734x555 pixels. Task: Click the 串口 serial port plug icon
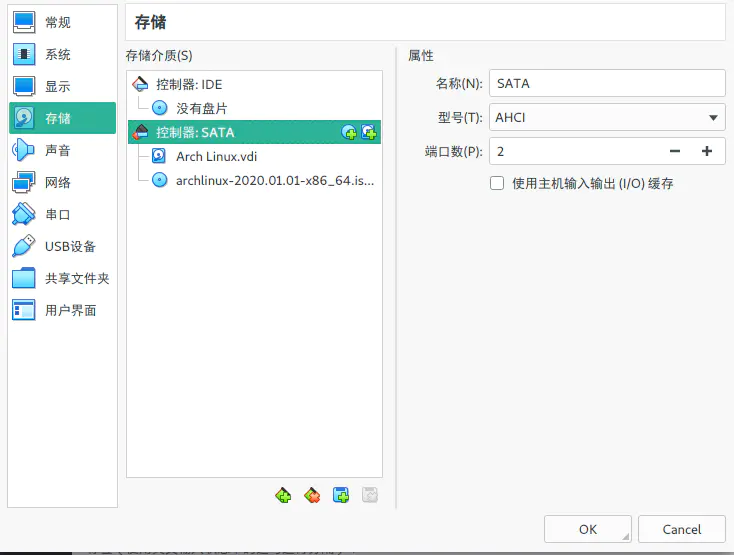point(23,214)
